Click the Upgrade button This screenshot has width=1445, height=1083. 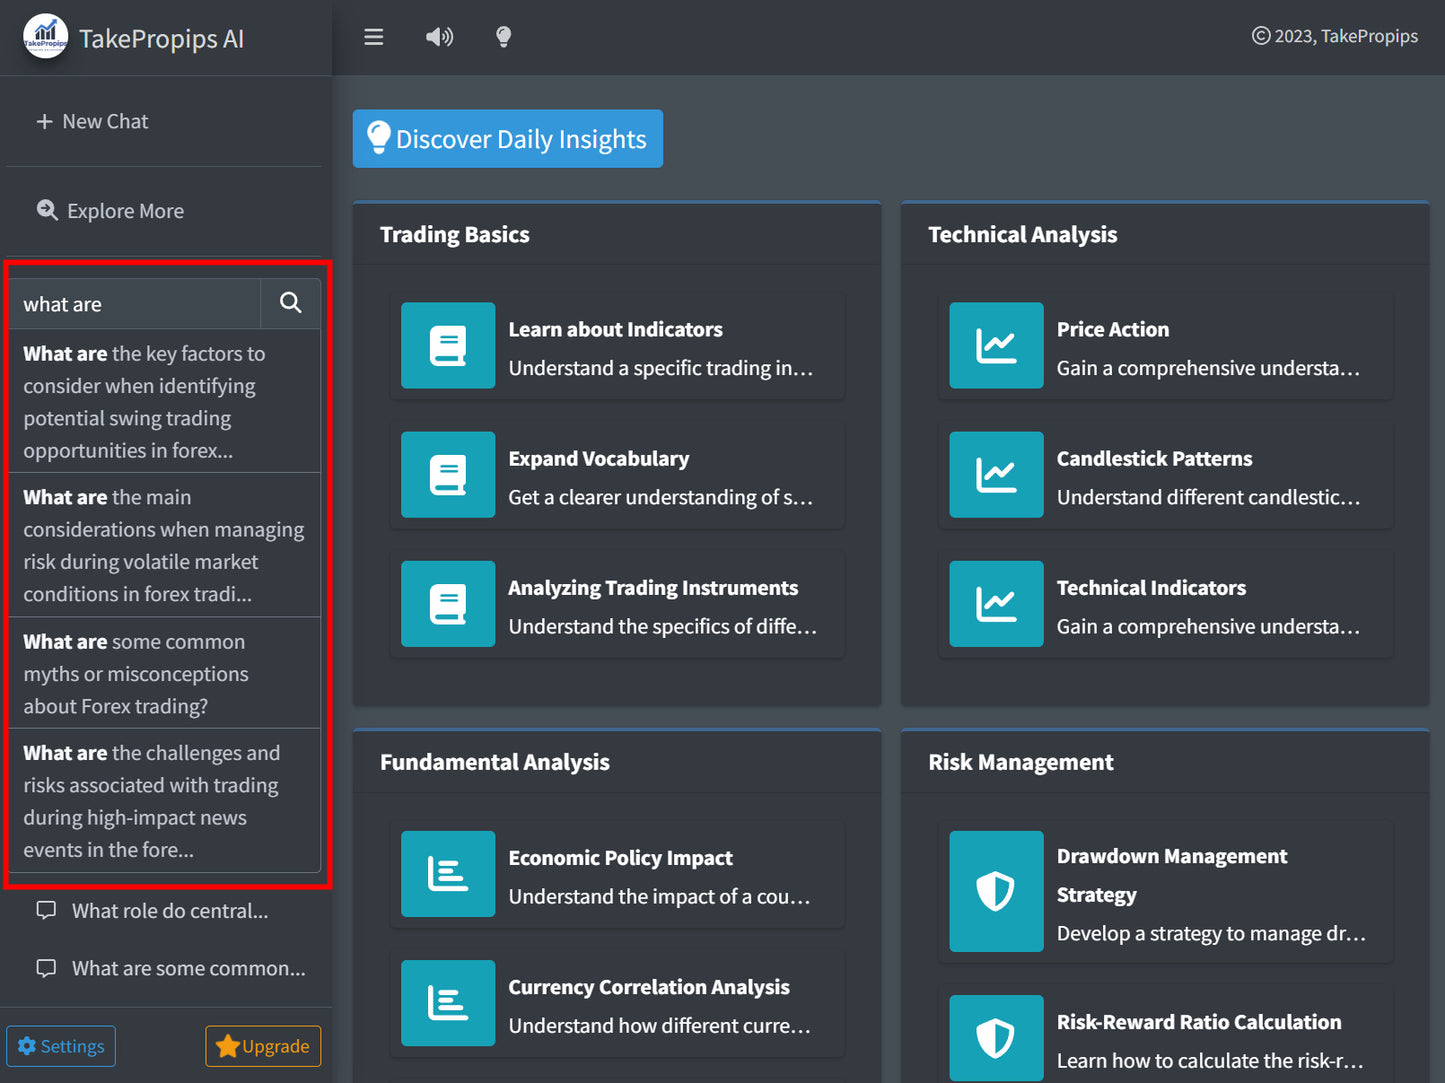click(x=263, y=1046)
